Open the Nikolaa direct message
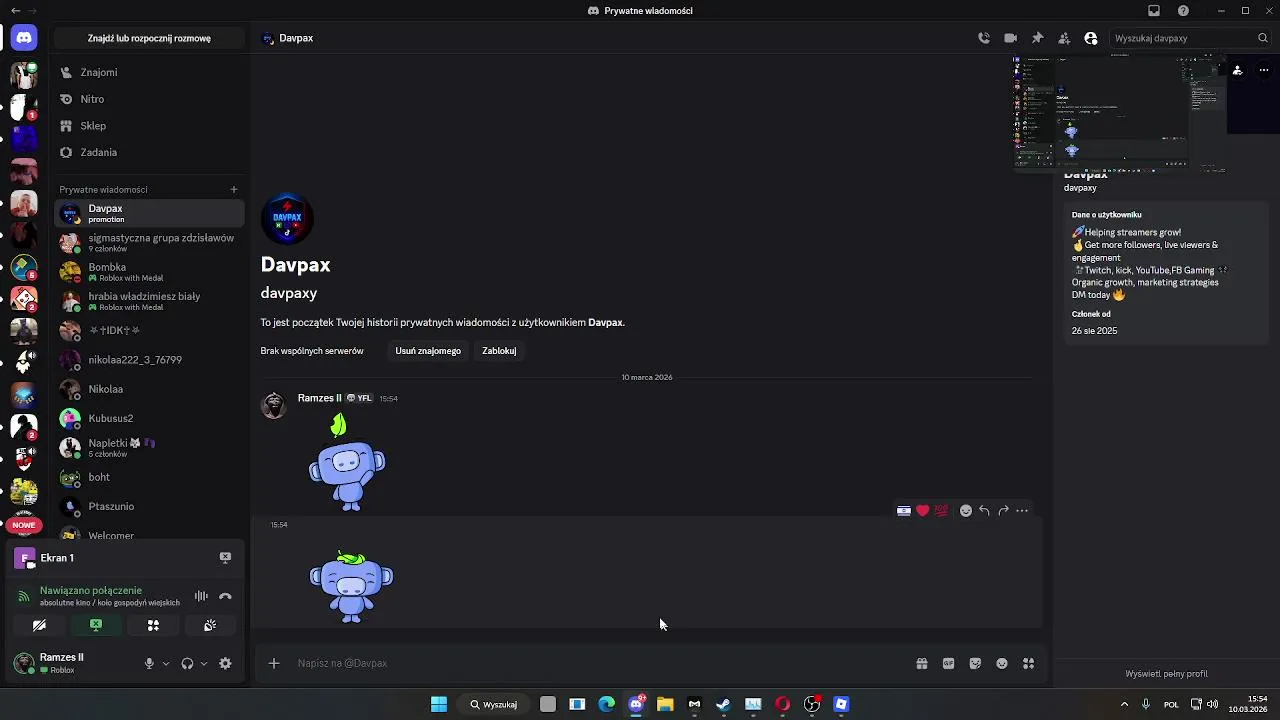This screenshot has width=1280, height=720. tap(149, 389)
